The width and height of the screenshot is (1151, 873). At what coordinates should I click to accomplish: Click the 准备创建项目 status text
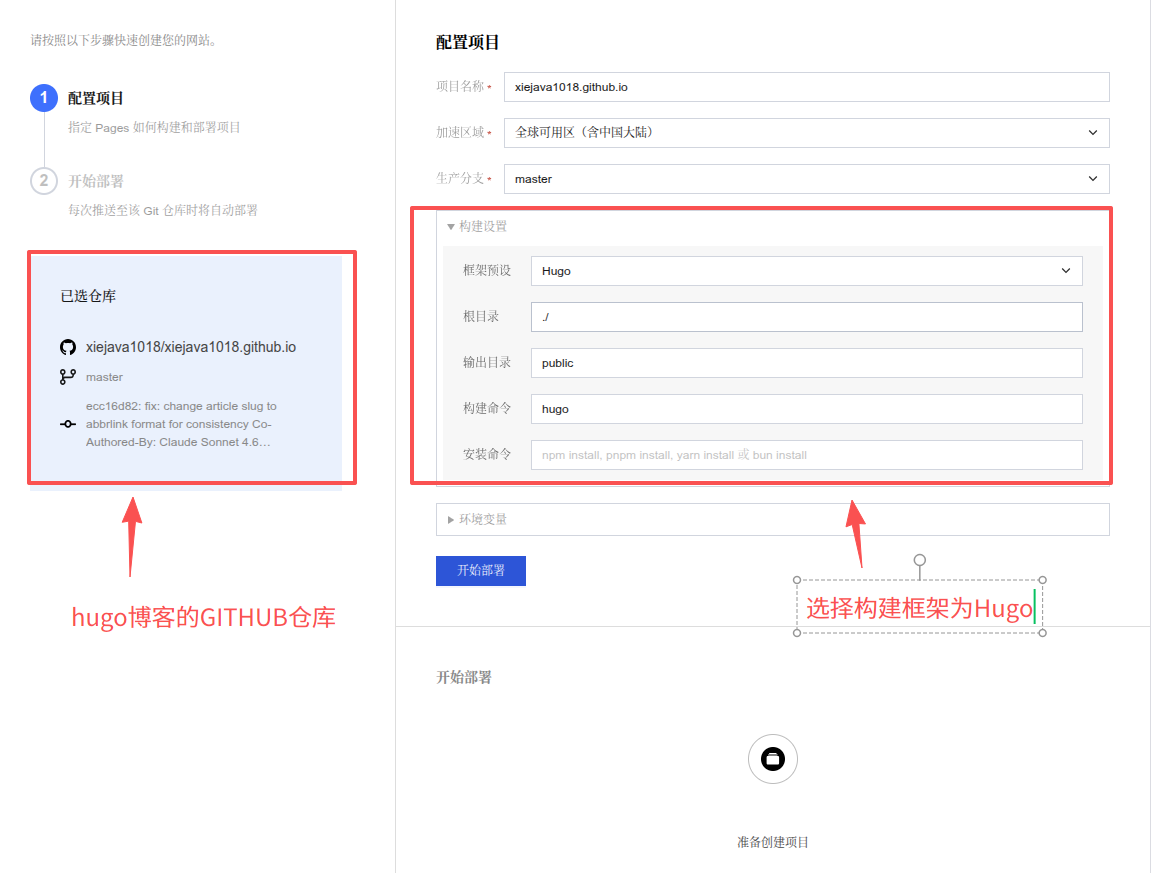(x=772, y=842)
